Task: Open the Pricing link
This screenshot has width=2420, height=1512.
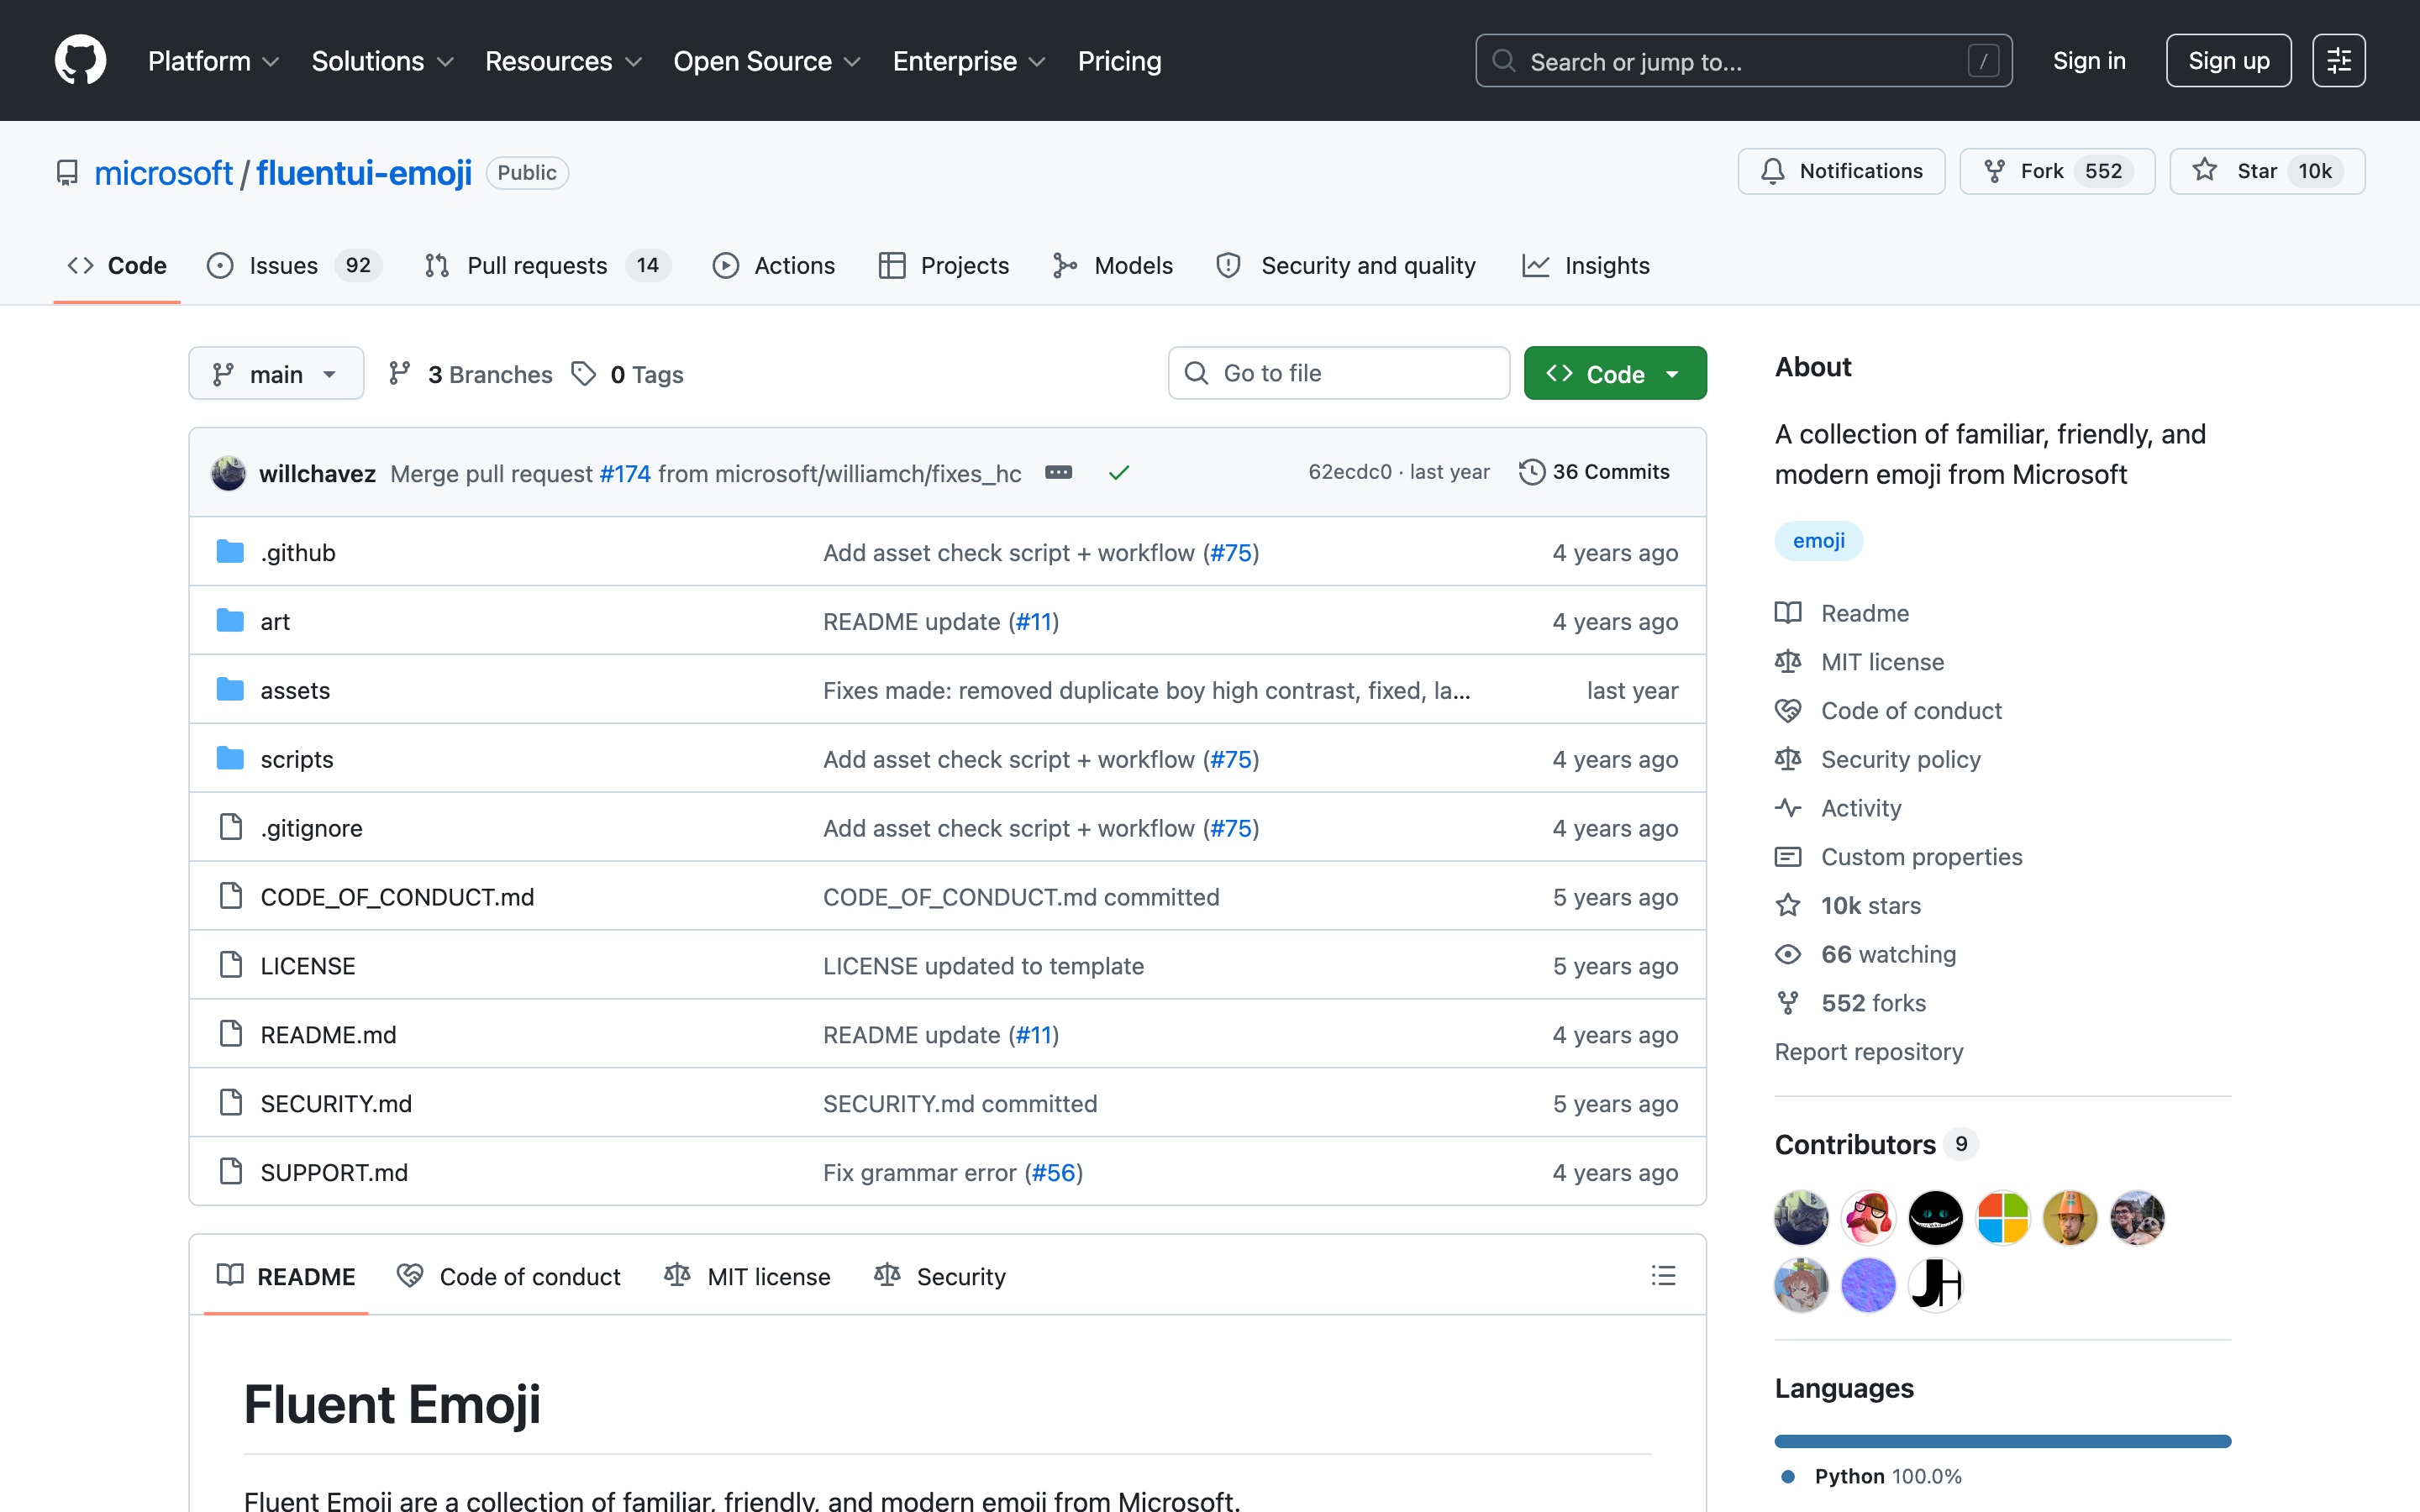Action: click(1119, 61)
